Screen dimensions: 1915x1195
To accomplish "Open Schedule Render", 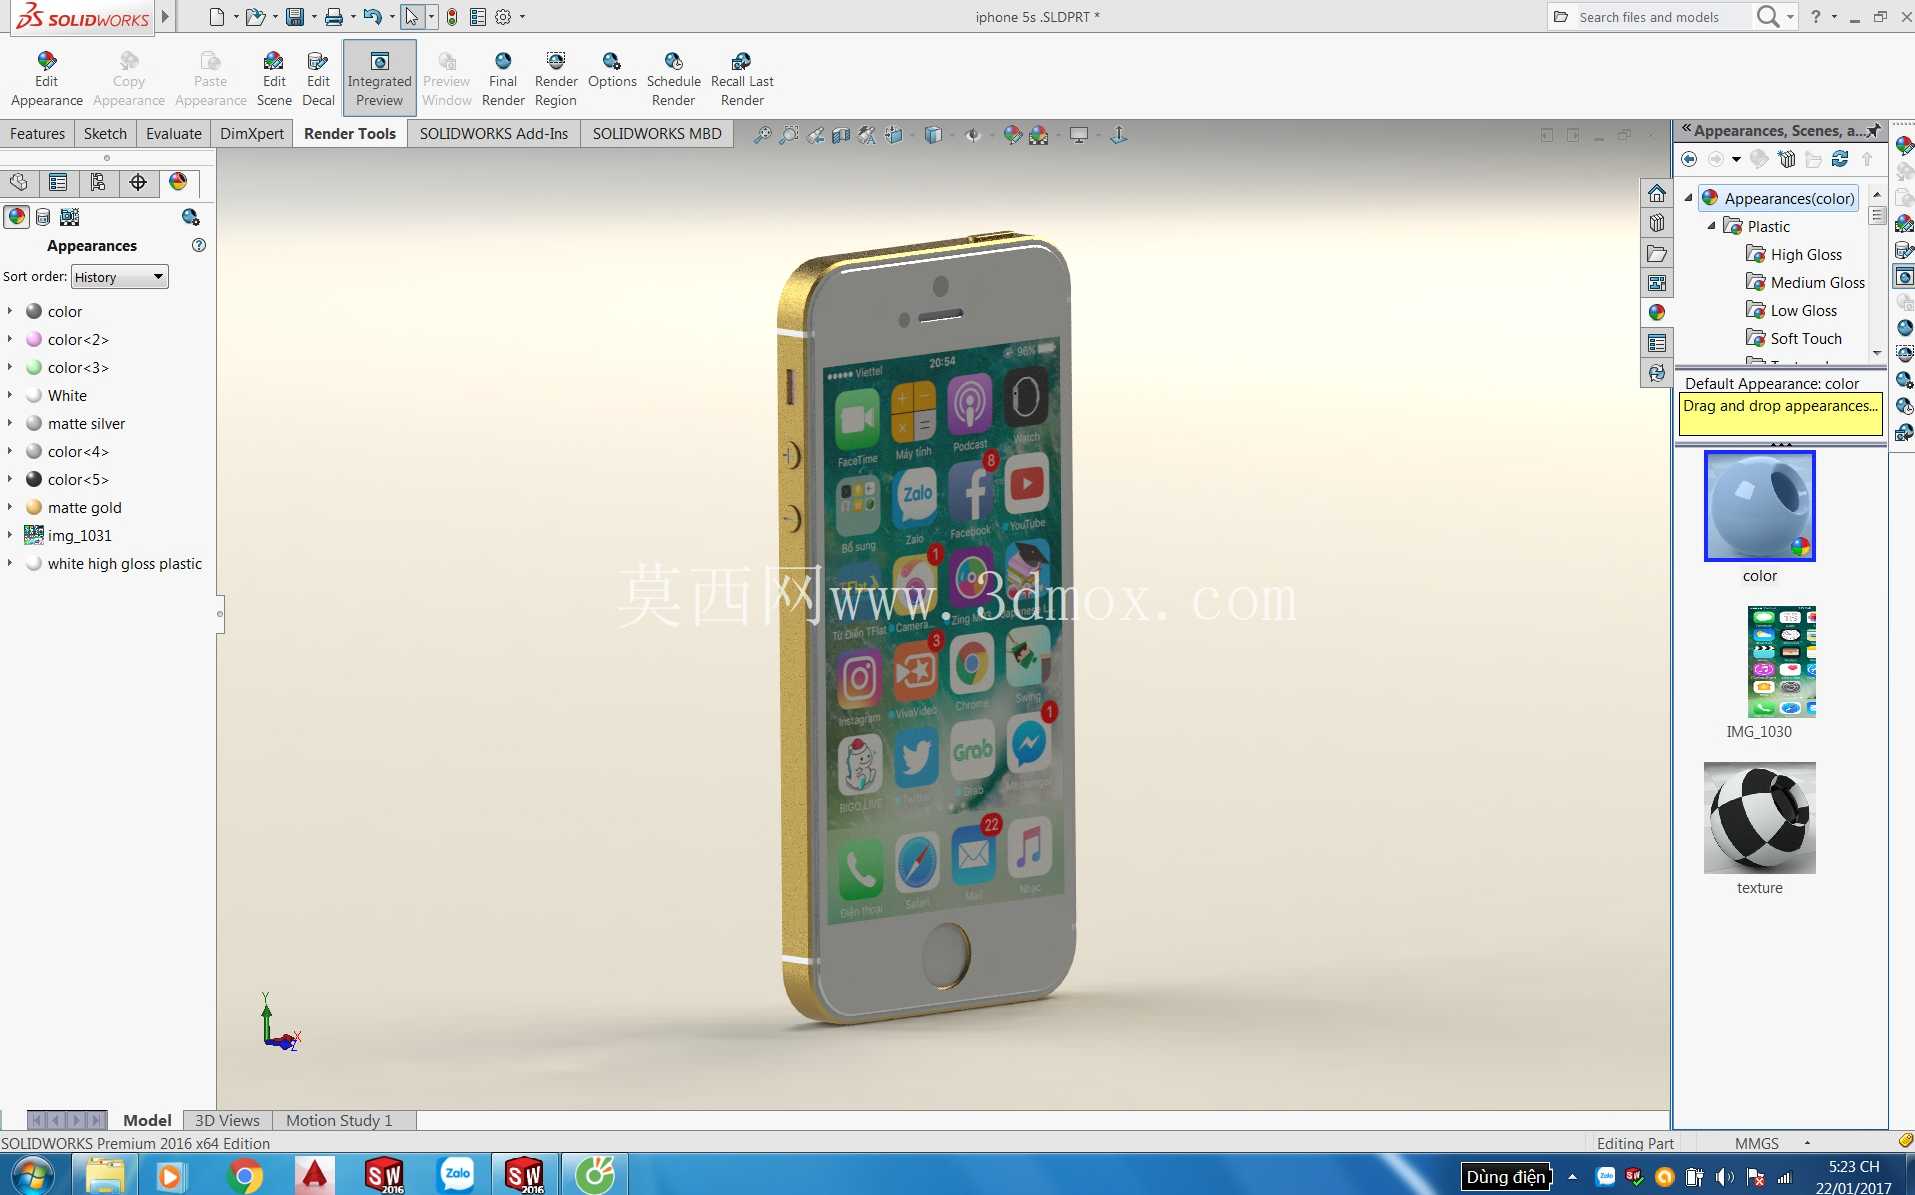I will [x=673, y=78].
